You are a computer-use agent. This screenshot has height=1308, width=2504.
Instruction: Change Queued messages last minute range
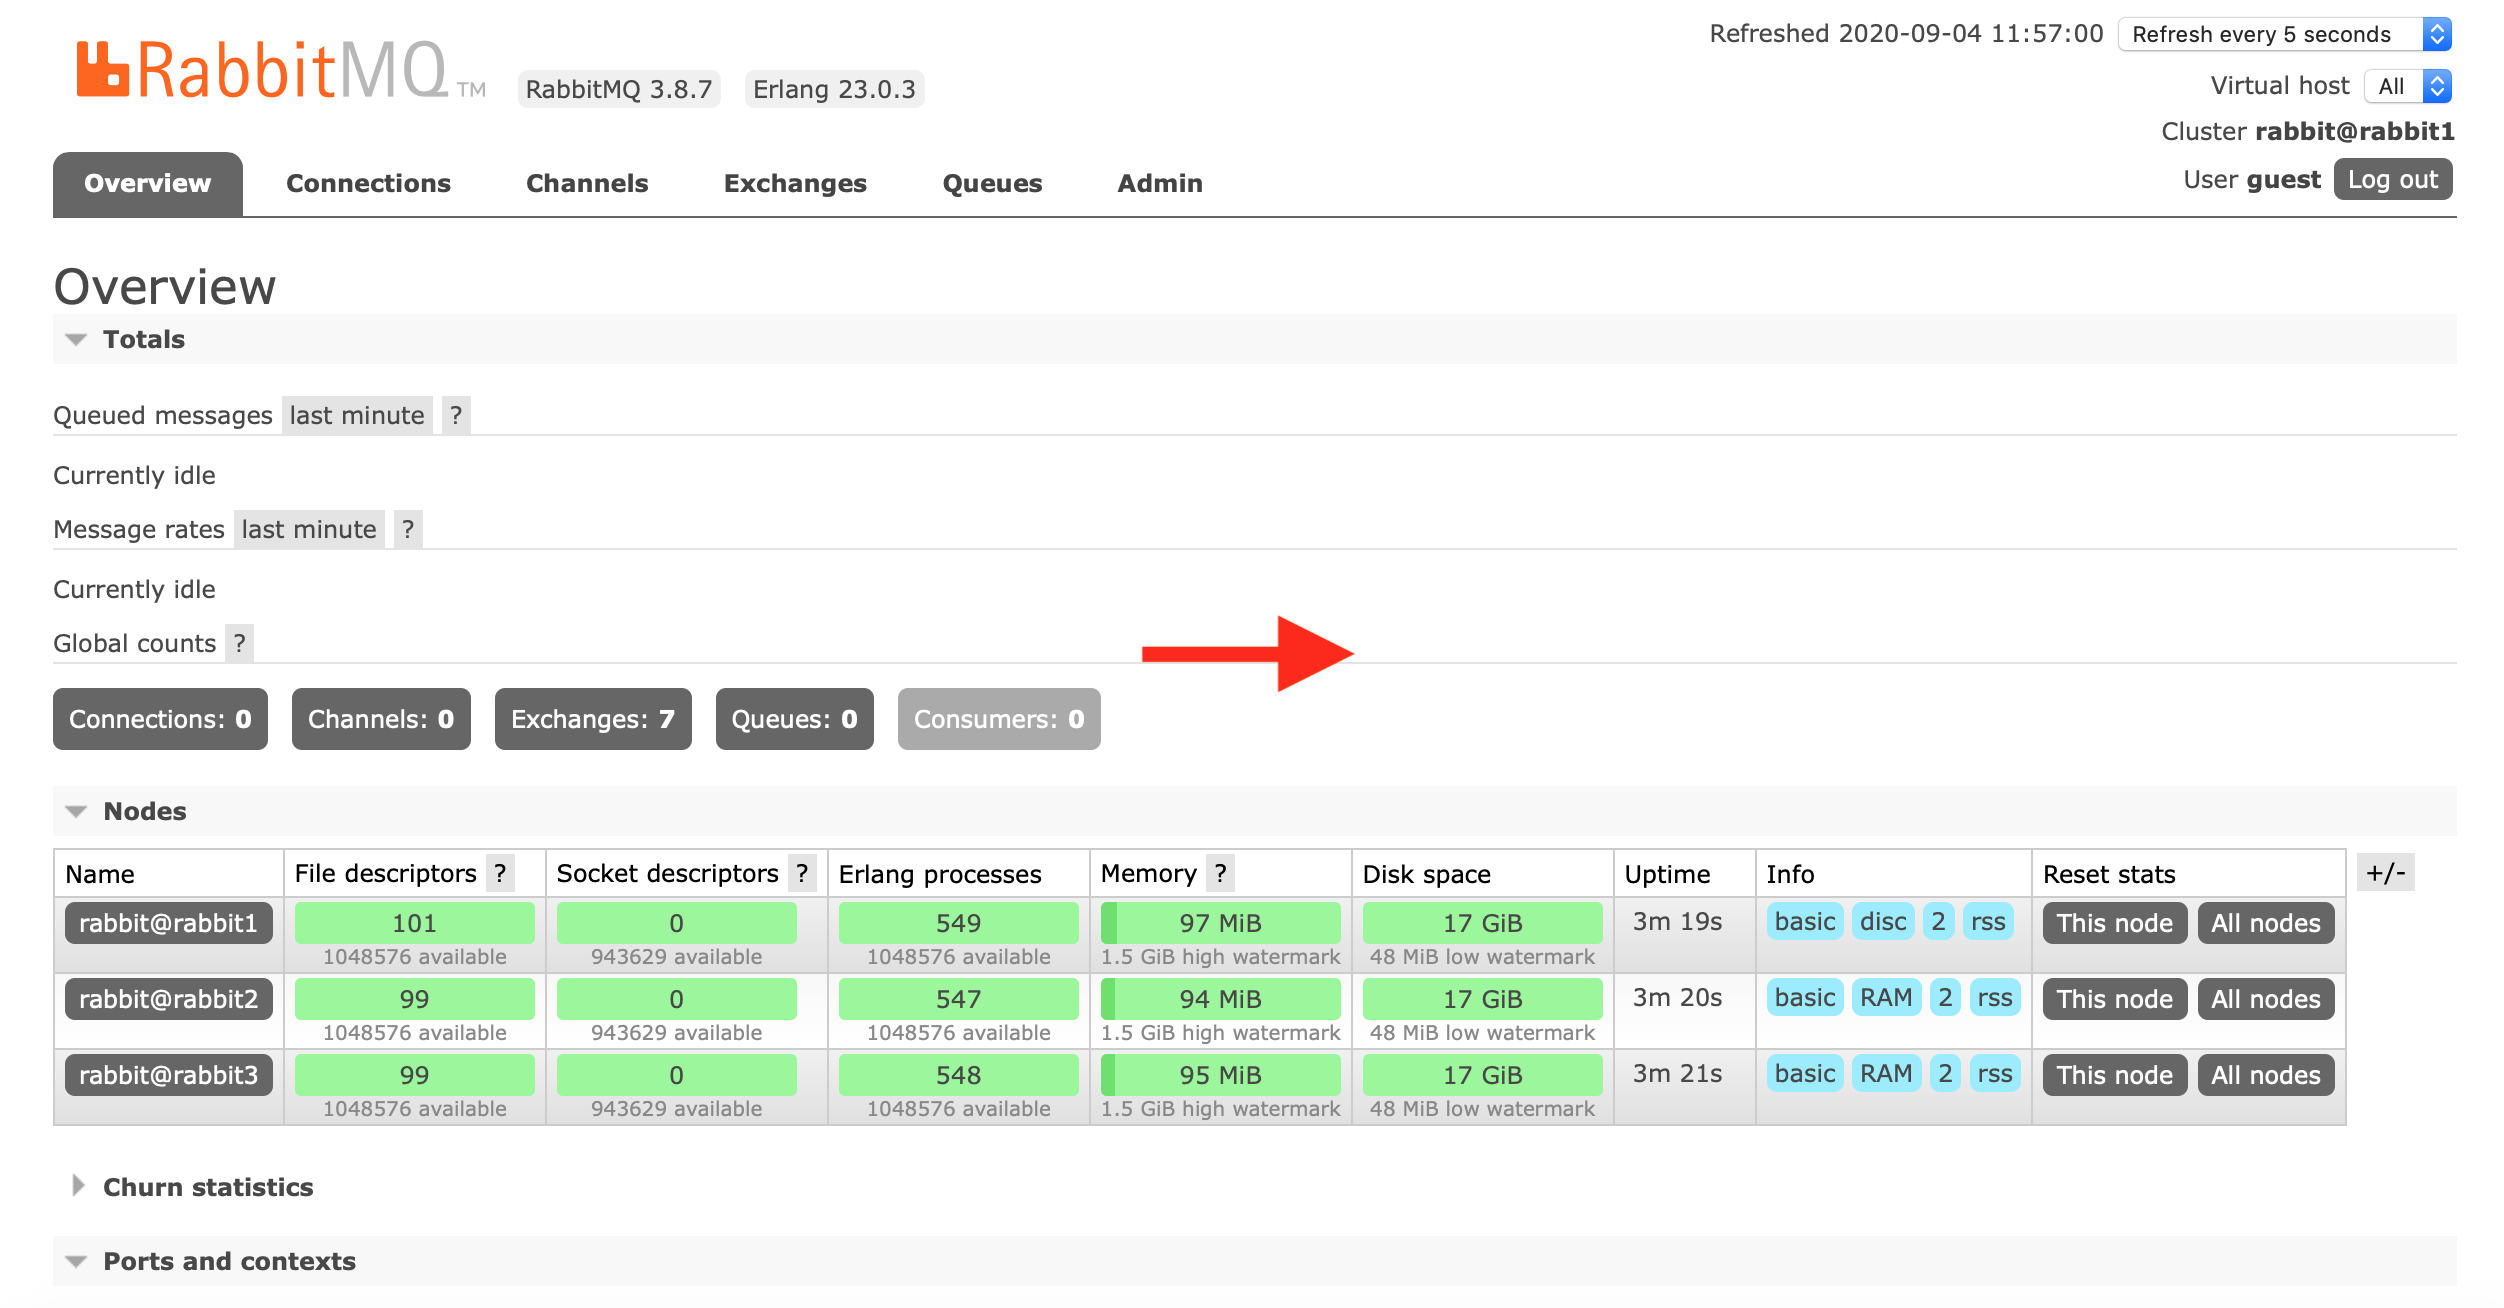point(357,415)
